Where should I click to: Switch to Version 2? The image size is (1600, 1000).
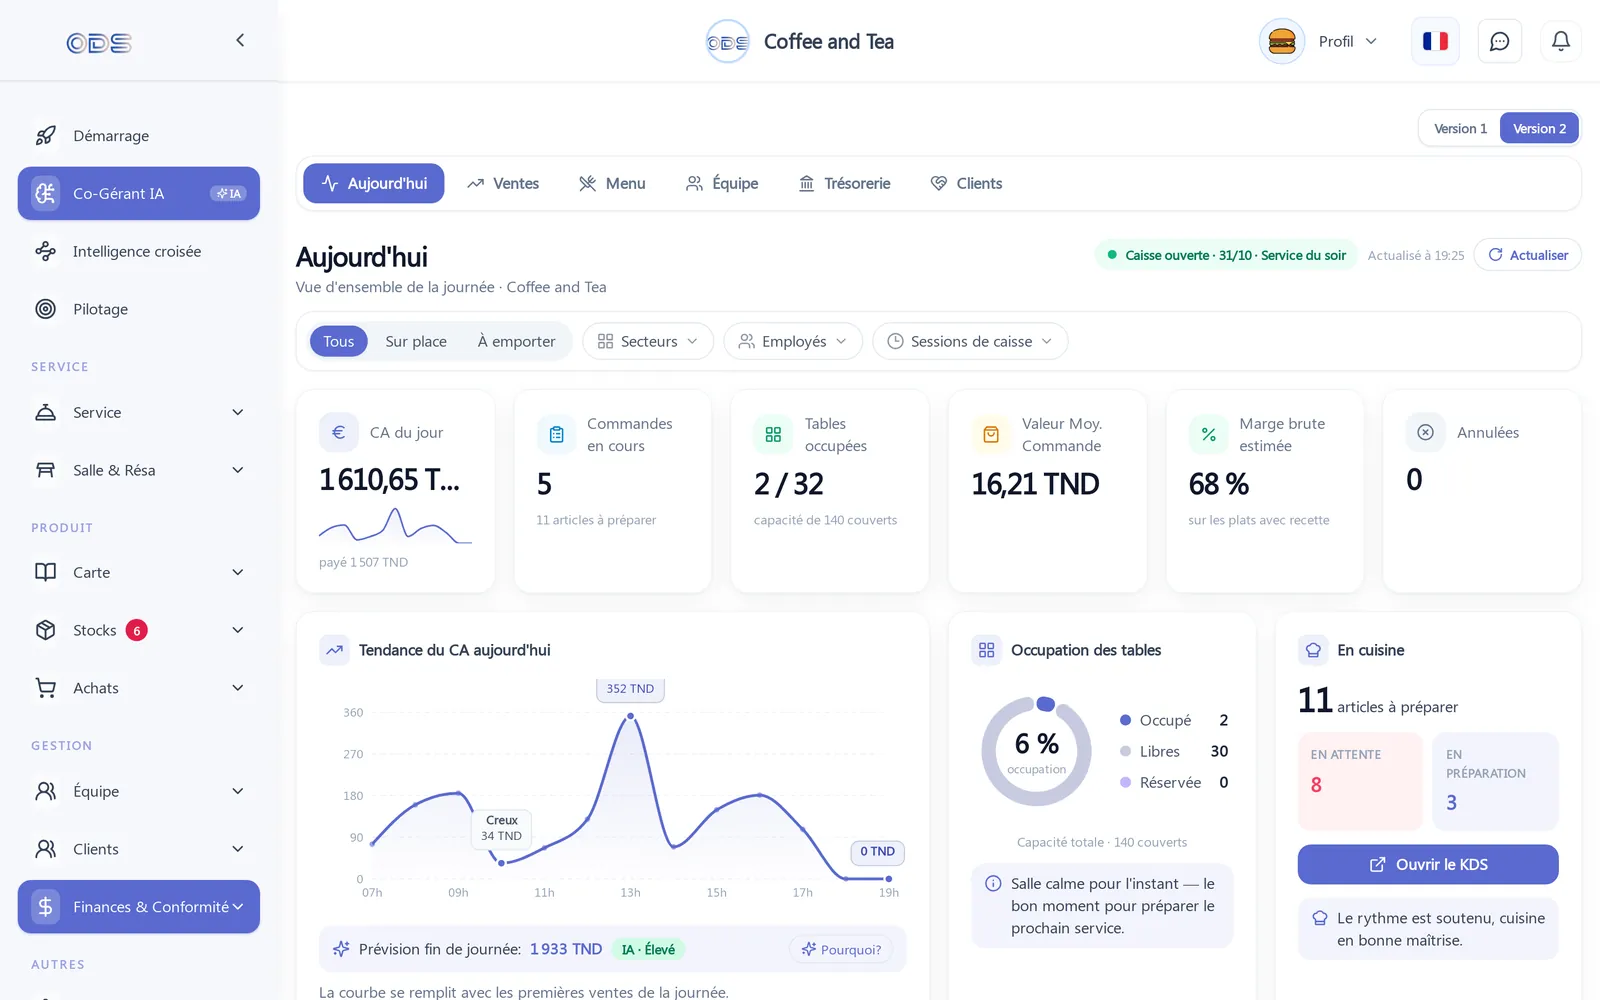(x=1539, y=128)
